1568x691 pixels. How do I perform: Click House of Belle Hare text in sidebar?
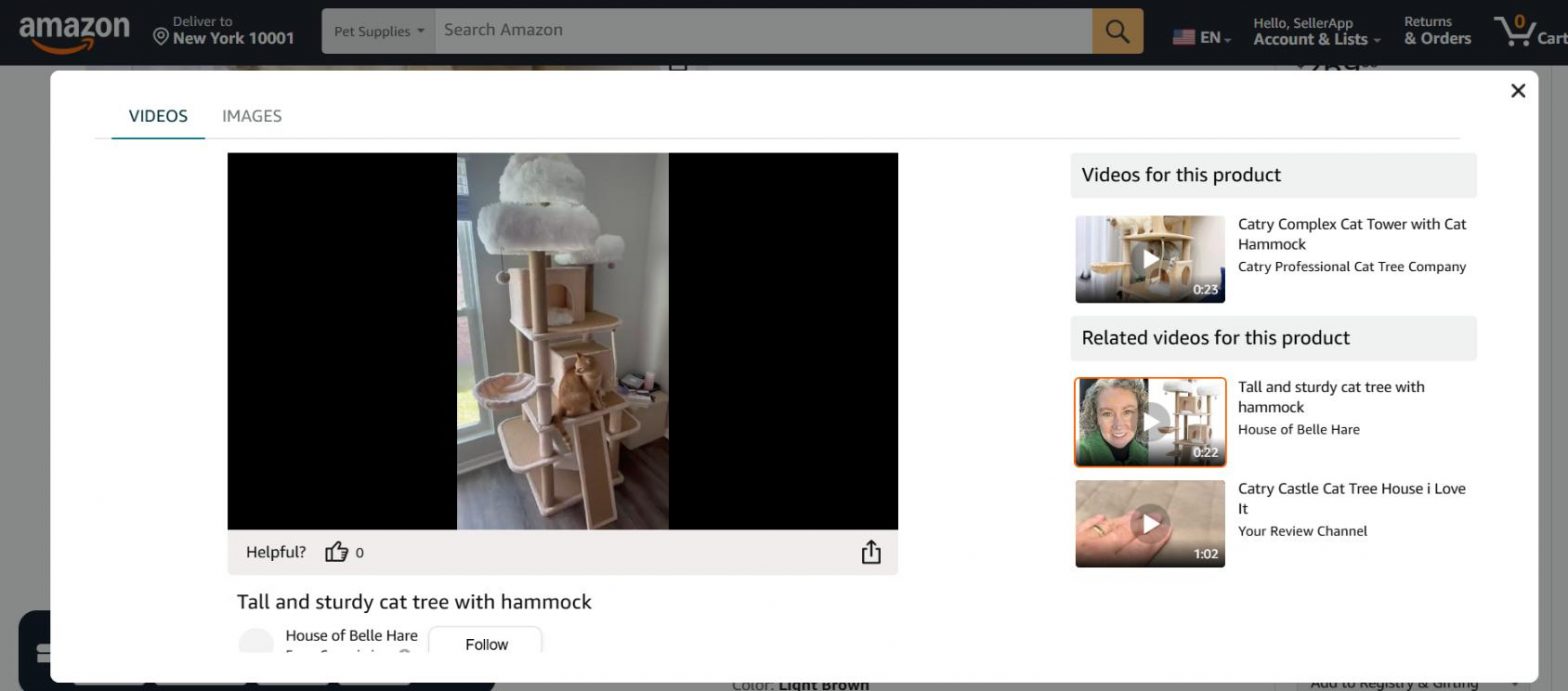(1298, 429)
